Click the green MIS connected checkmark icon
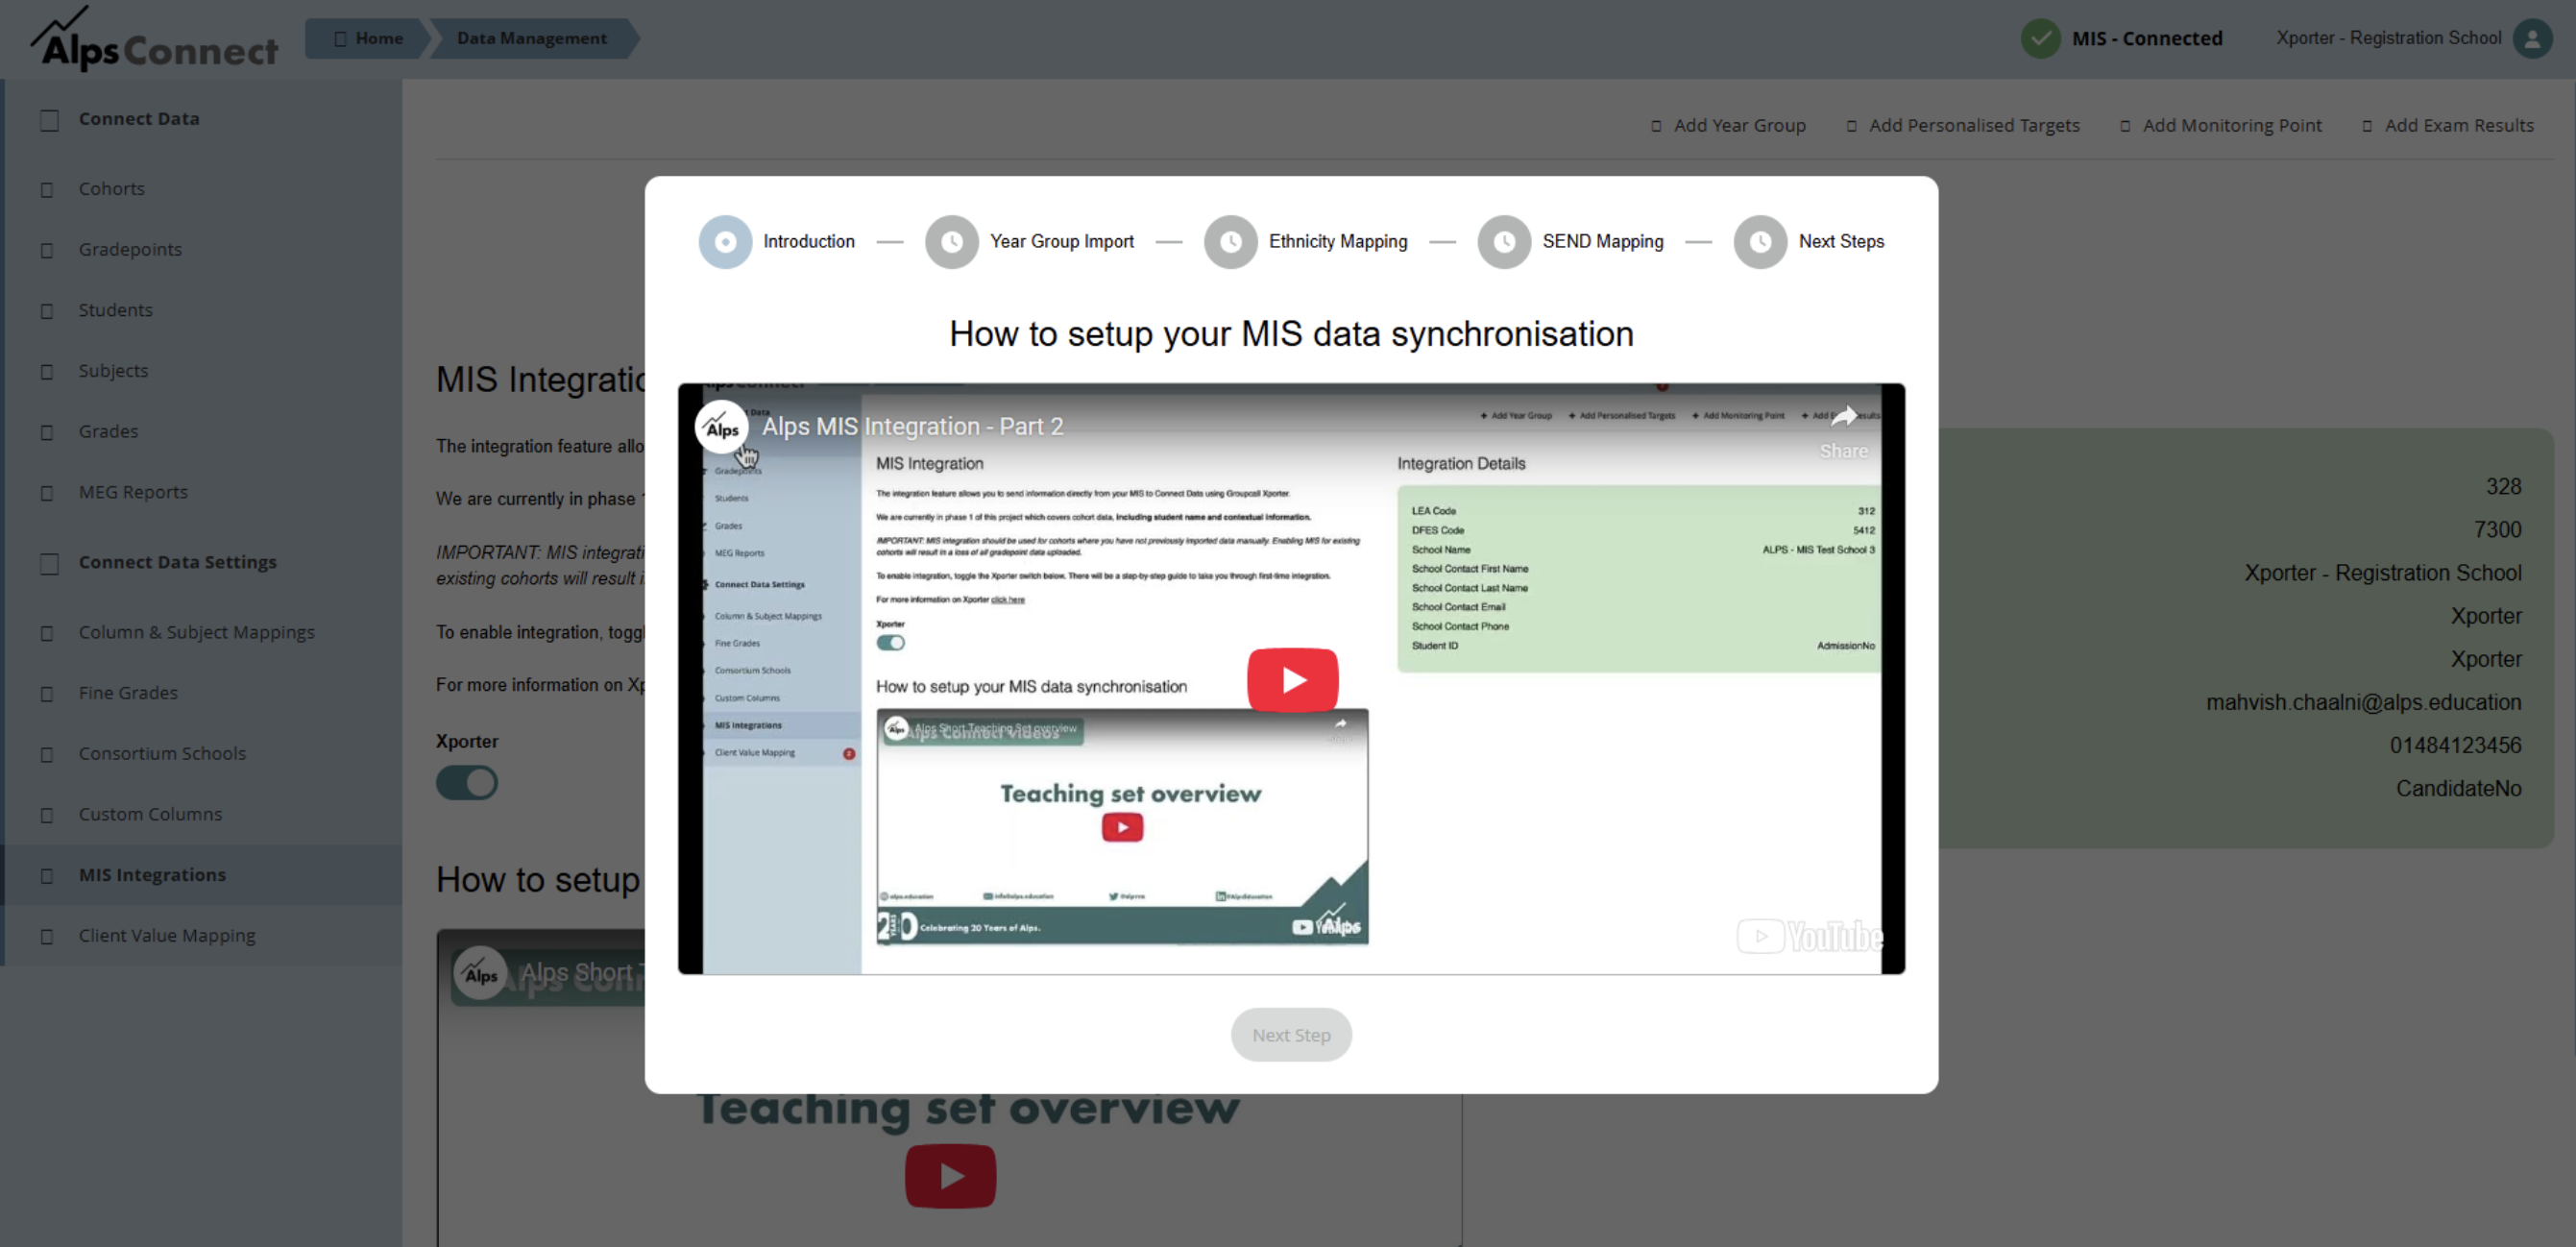The height and width of the screenshot is (1247, 2576). pos(2040,38)
